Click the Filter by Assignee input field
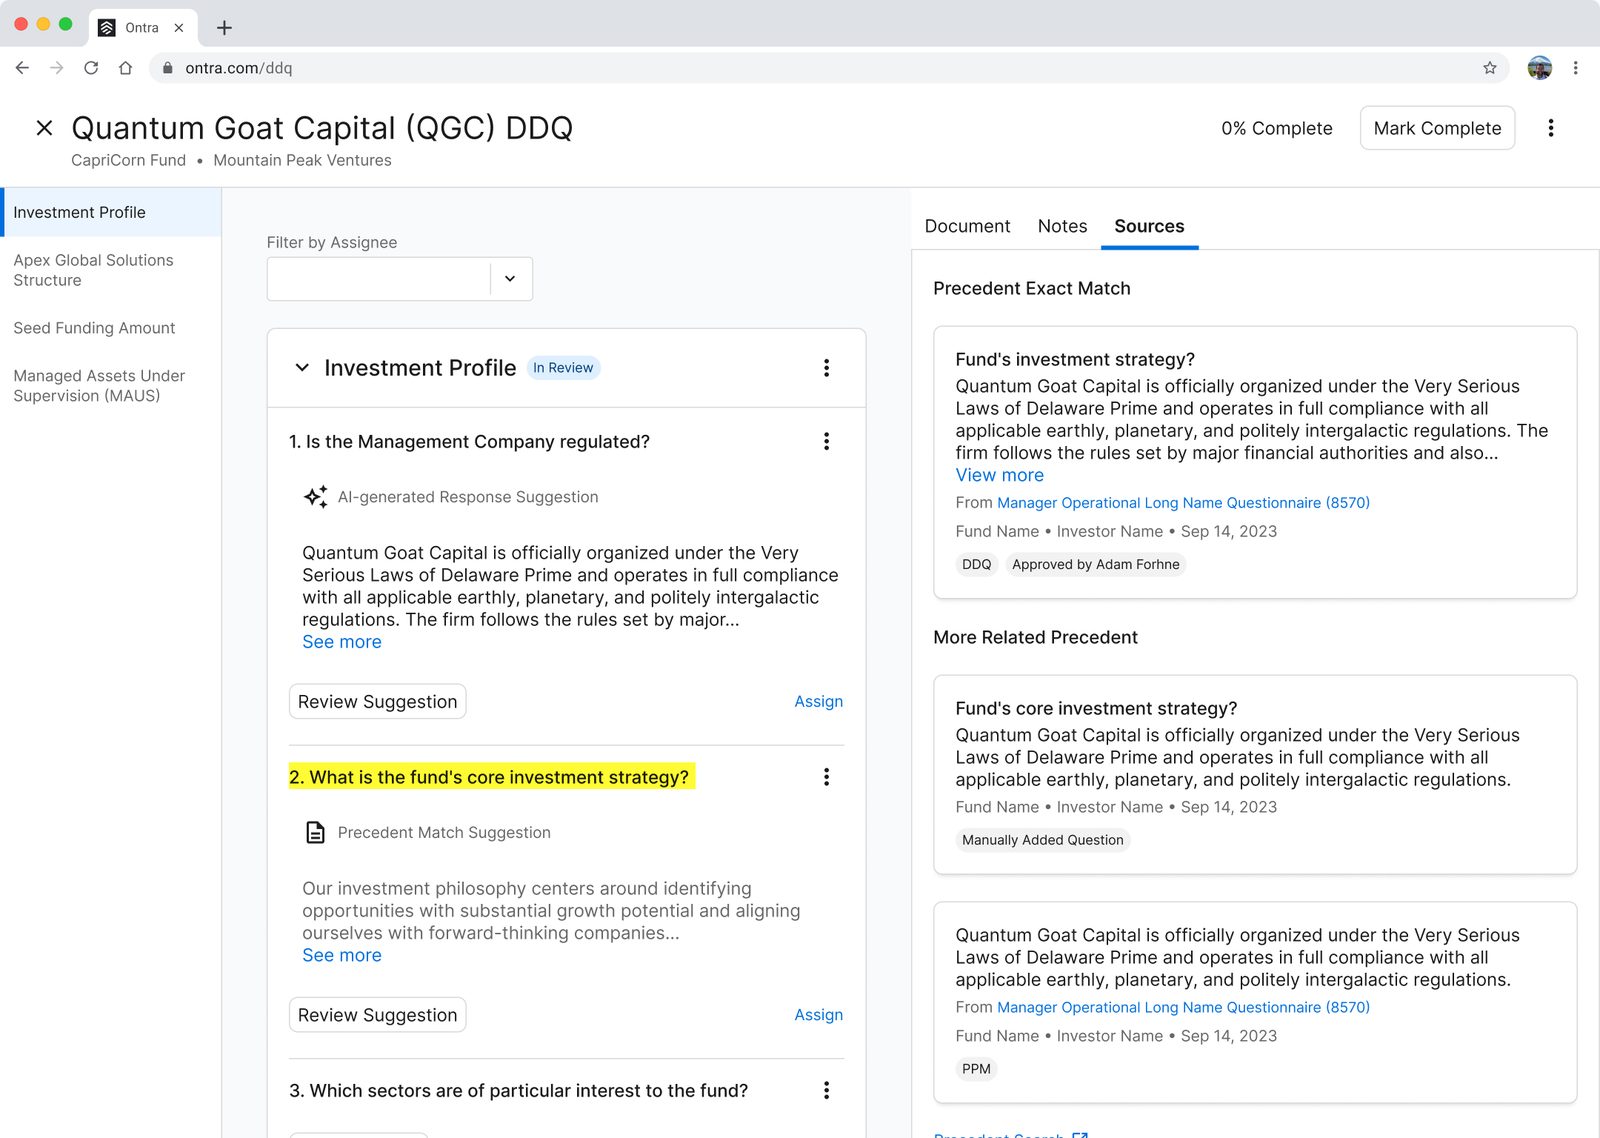 [379, 279]
